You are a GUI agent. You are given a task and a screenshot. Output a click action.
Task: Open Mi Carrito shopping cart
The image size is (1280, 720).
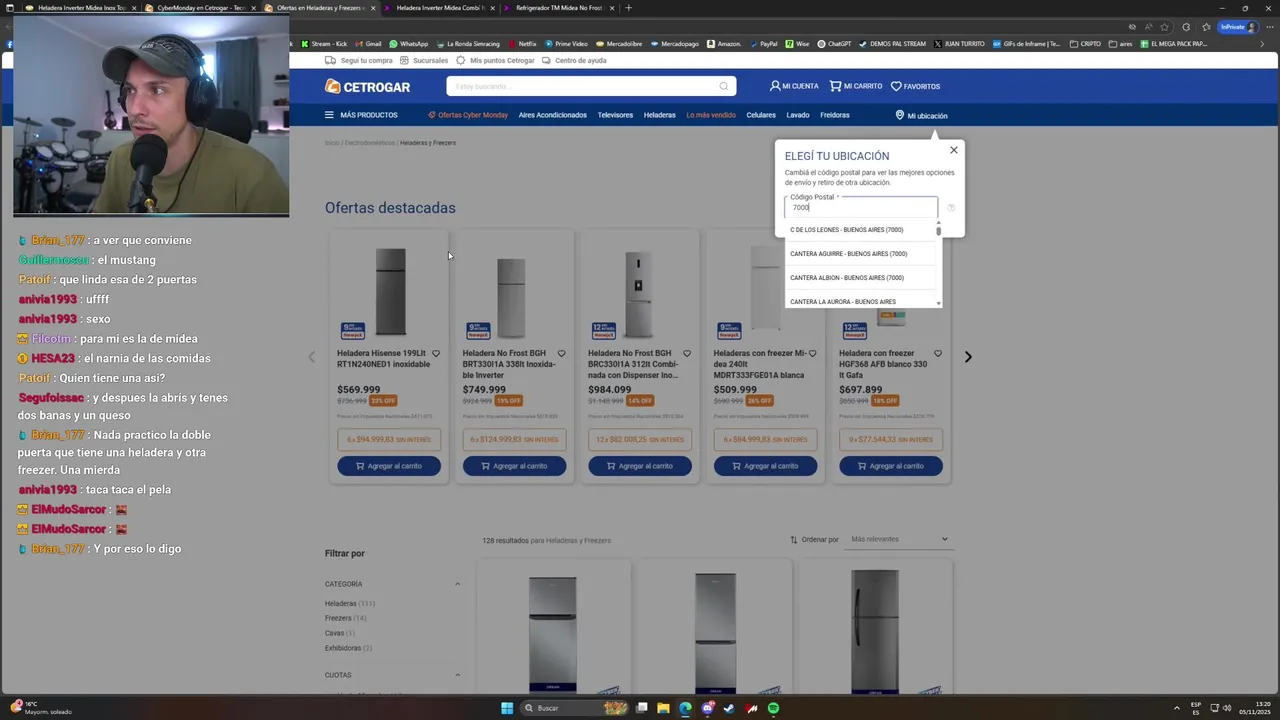856,86
